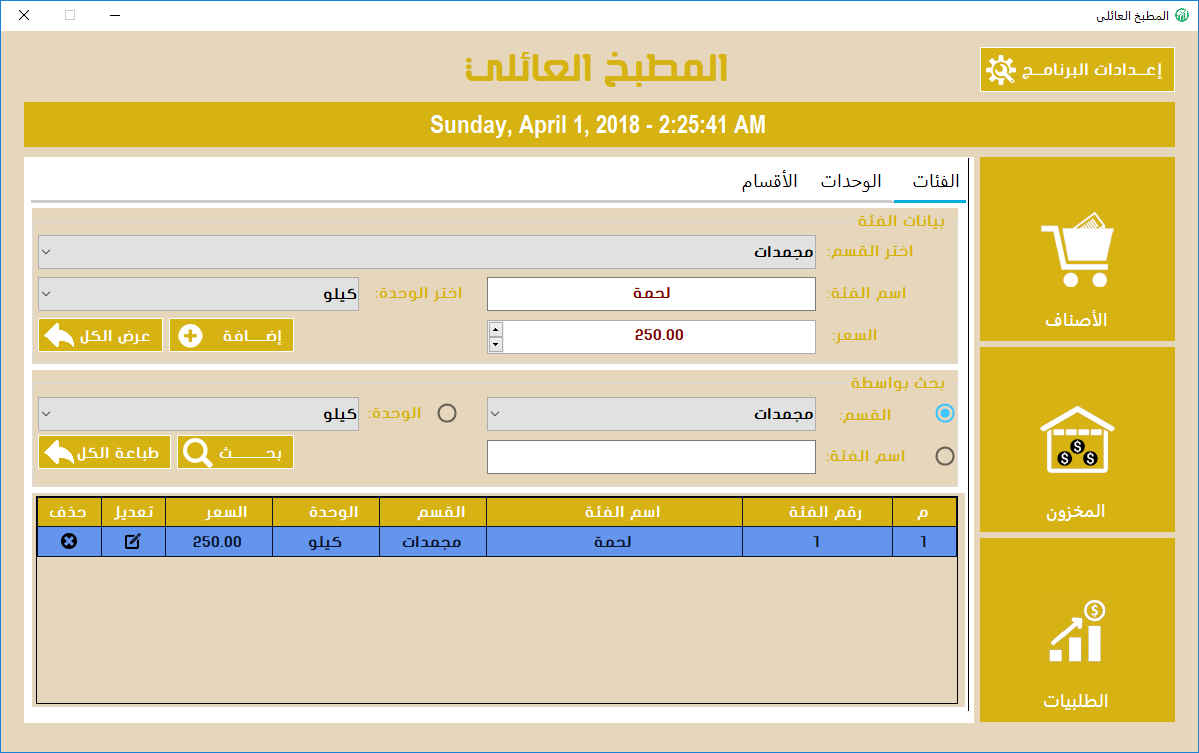Expand the اختر الوحدة dropdown
The height and width of the screenshot is (753, 1199).
tap(198, 294)
